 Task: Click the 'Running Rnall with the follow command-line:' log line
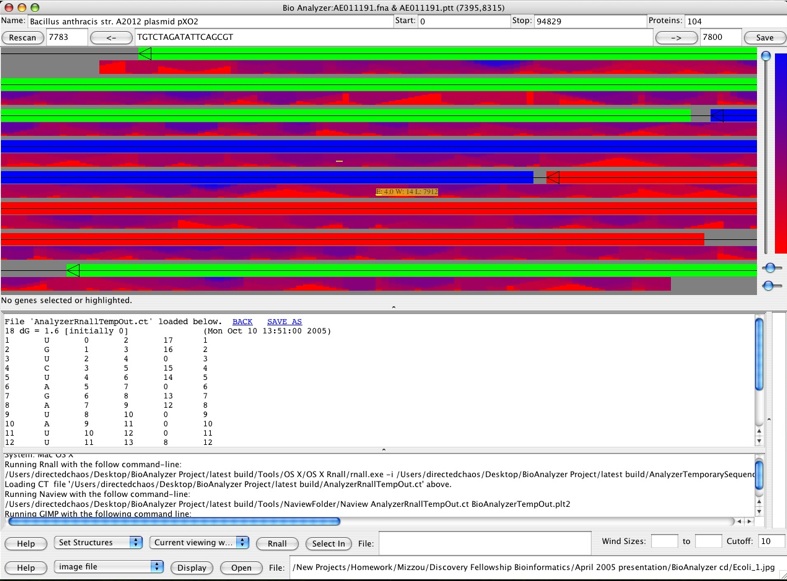[x=93, y=465]
